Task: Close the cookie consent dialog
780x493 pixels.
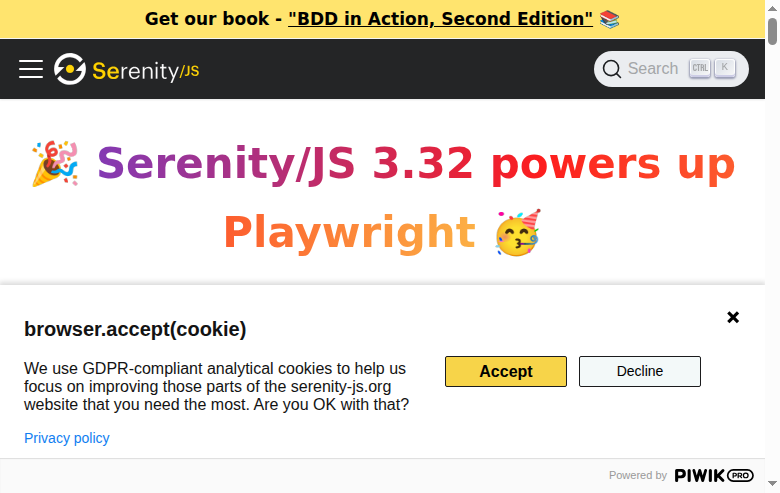Action: click(733, 317)
